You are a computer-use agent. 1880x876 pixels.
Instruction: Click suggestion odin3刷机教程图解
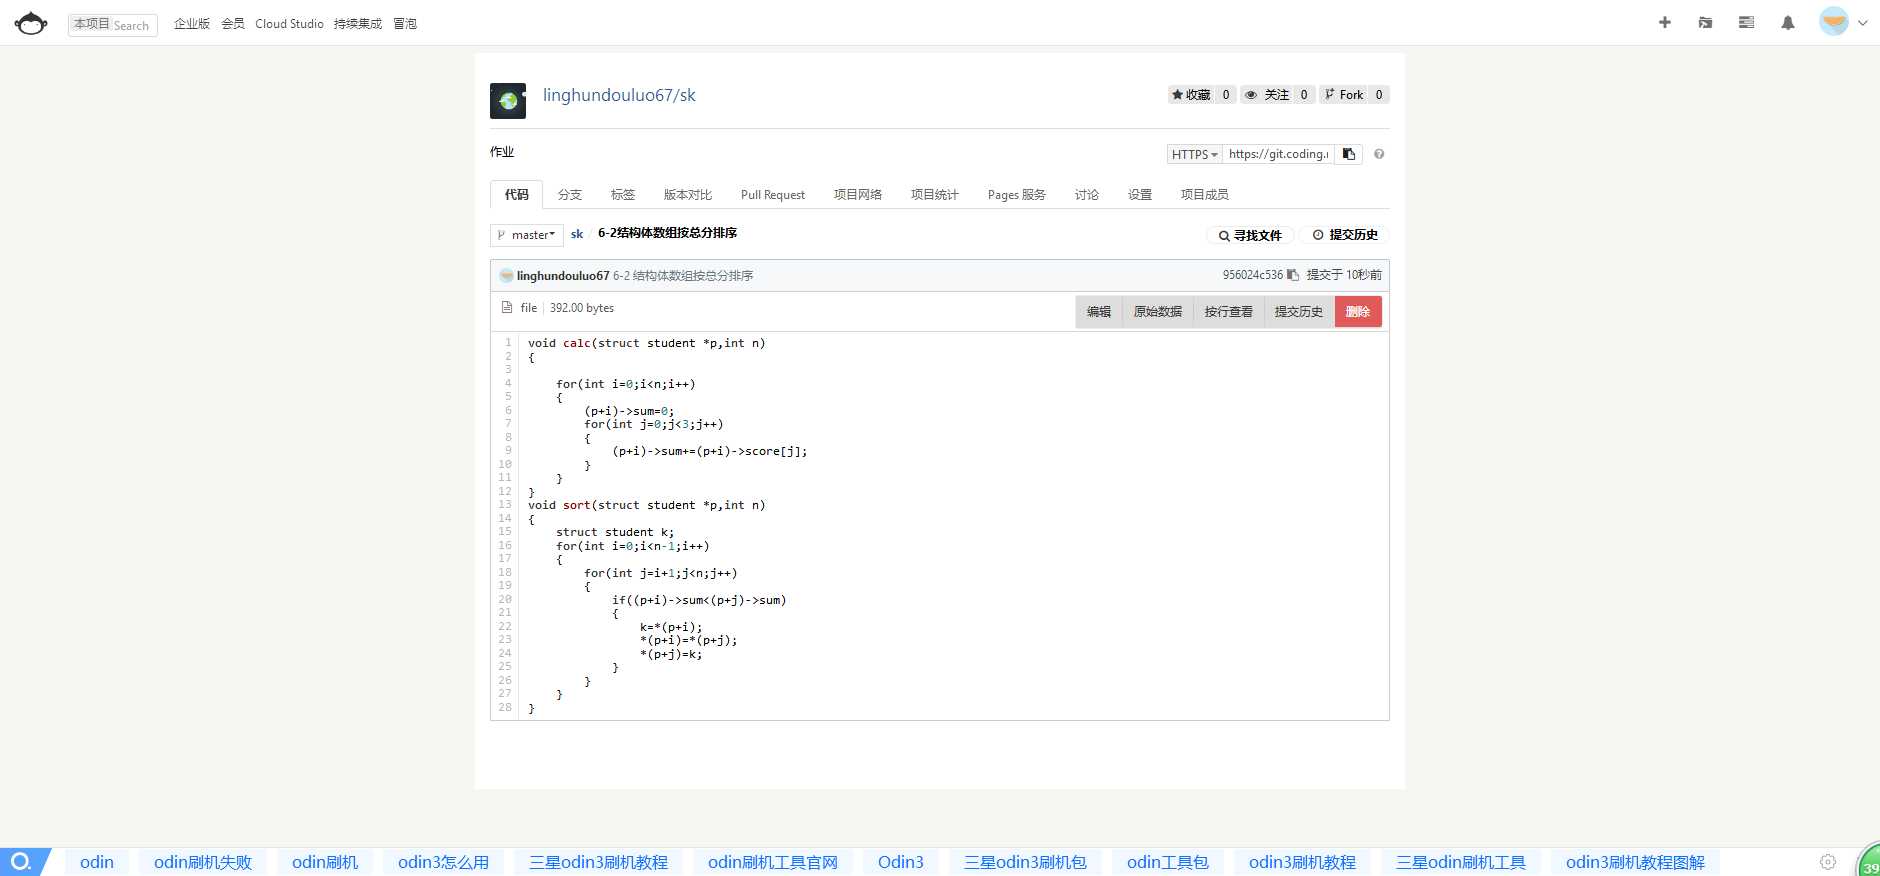pyautogui.click(x=1636, y=862)
